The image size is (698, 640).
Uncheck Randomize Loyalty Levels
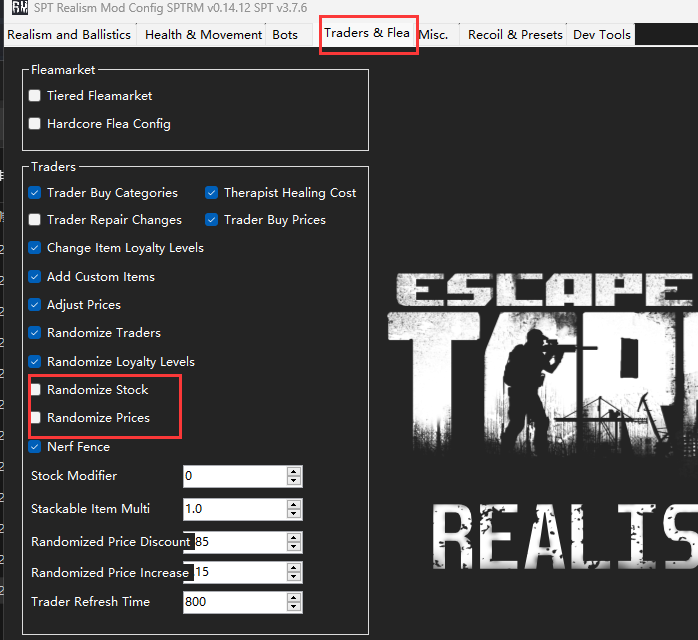pyautogui.click(x=35, y=362)
